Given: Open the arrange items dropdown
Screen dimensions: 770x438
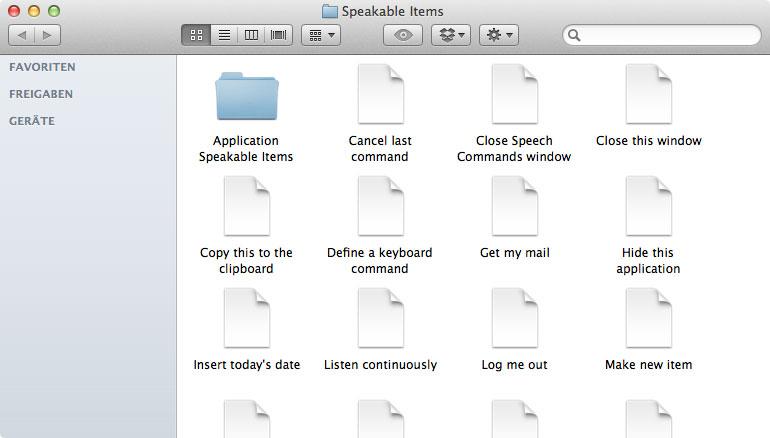Looking at the screenshot, I should tap(321, 35).
